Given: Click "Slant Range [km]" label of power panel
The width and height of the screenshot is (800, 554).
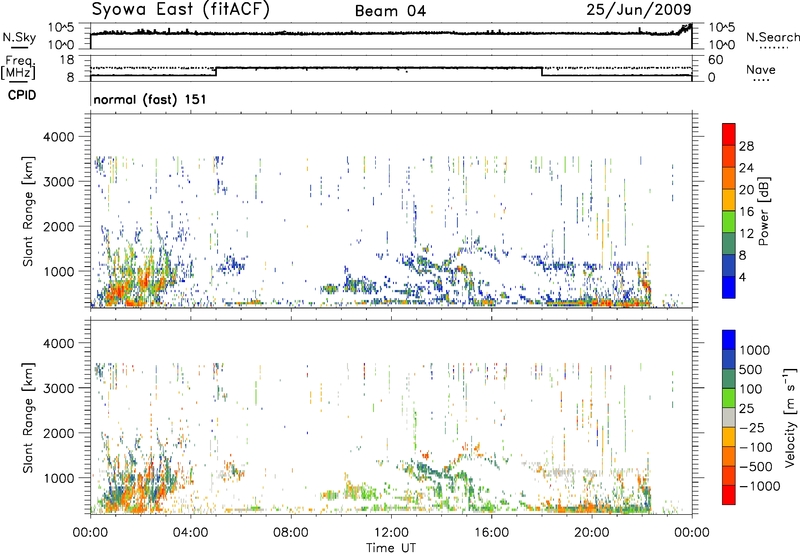Looking at the screenshot, I should pos(28,211).
